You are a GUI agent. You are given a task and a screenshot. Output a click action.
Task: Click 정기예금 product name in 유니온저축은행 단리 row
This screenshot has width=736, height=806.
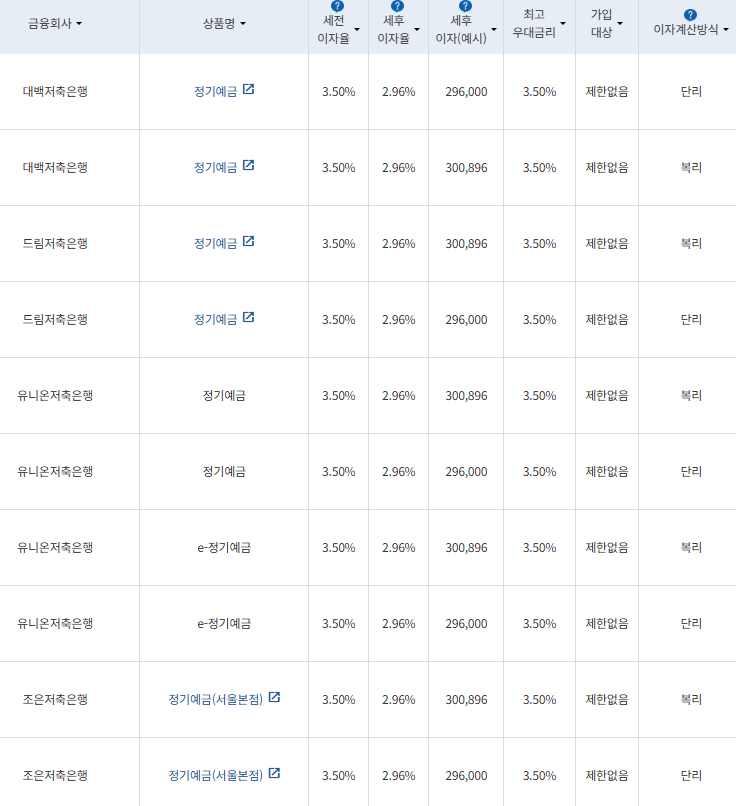click(224, 472)
